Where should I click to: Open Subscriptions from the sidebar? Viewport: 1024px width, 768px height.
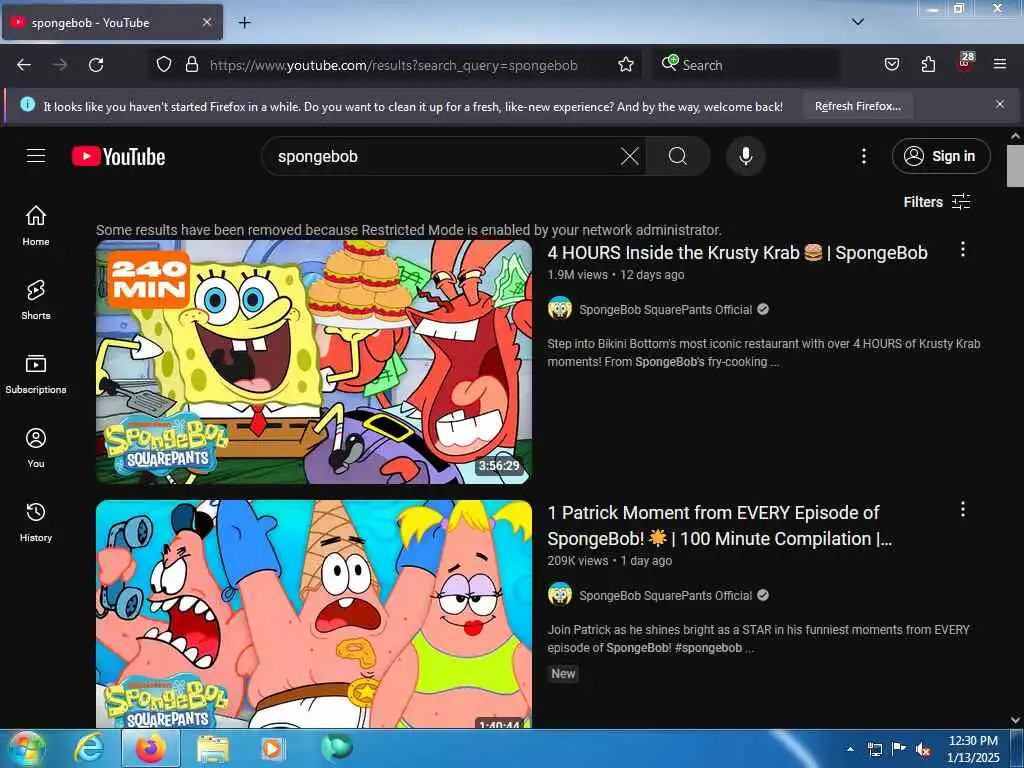pyautogui.click(x=36, y=374)
